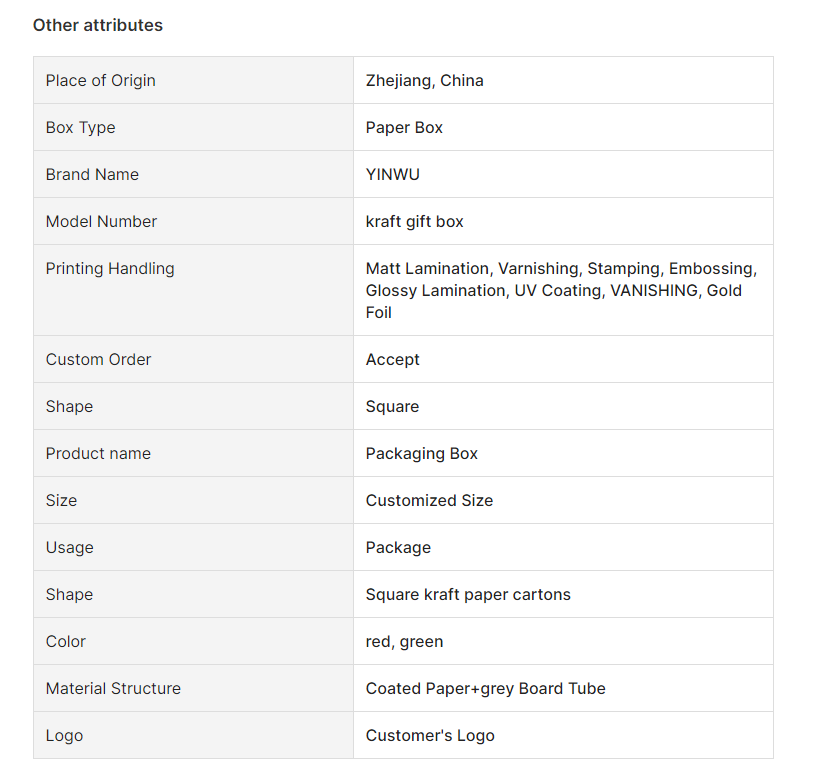Click the 'Paper Box' value cell
The width and height of the screenshot is (831, 759).
coord(563,127)
